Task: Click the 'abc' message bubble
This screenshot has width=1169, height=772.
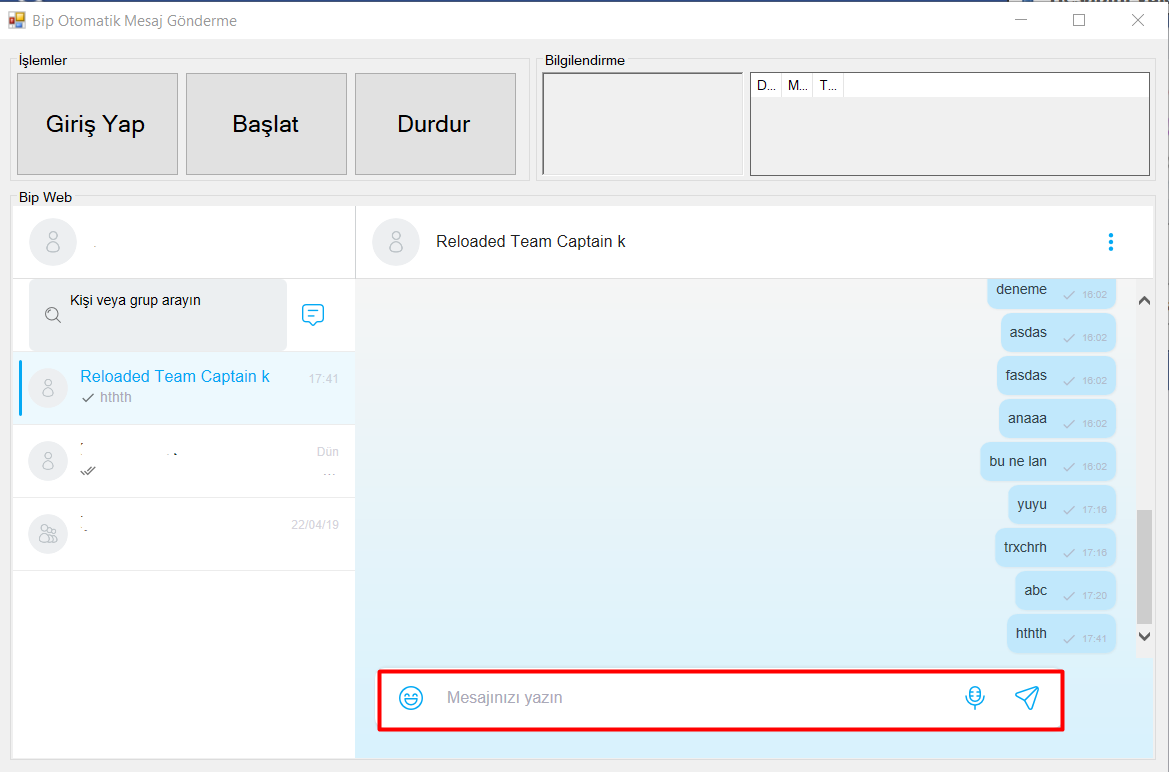Action: coord(1065,591)
